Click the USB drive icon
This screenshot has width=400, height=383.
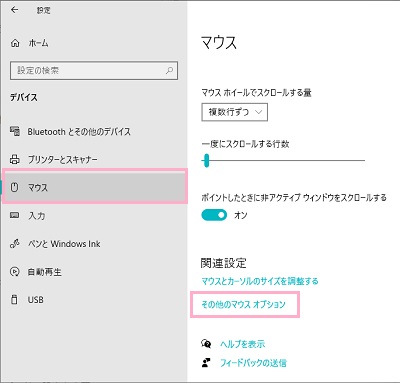point(14,299)
